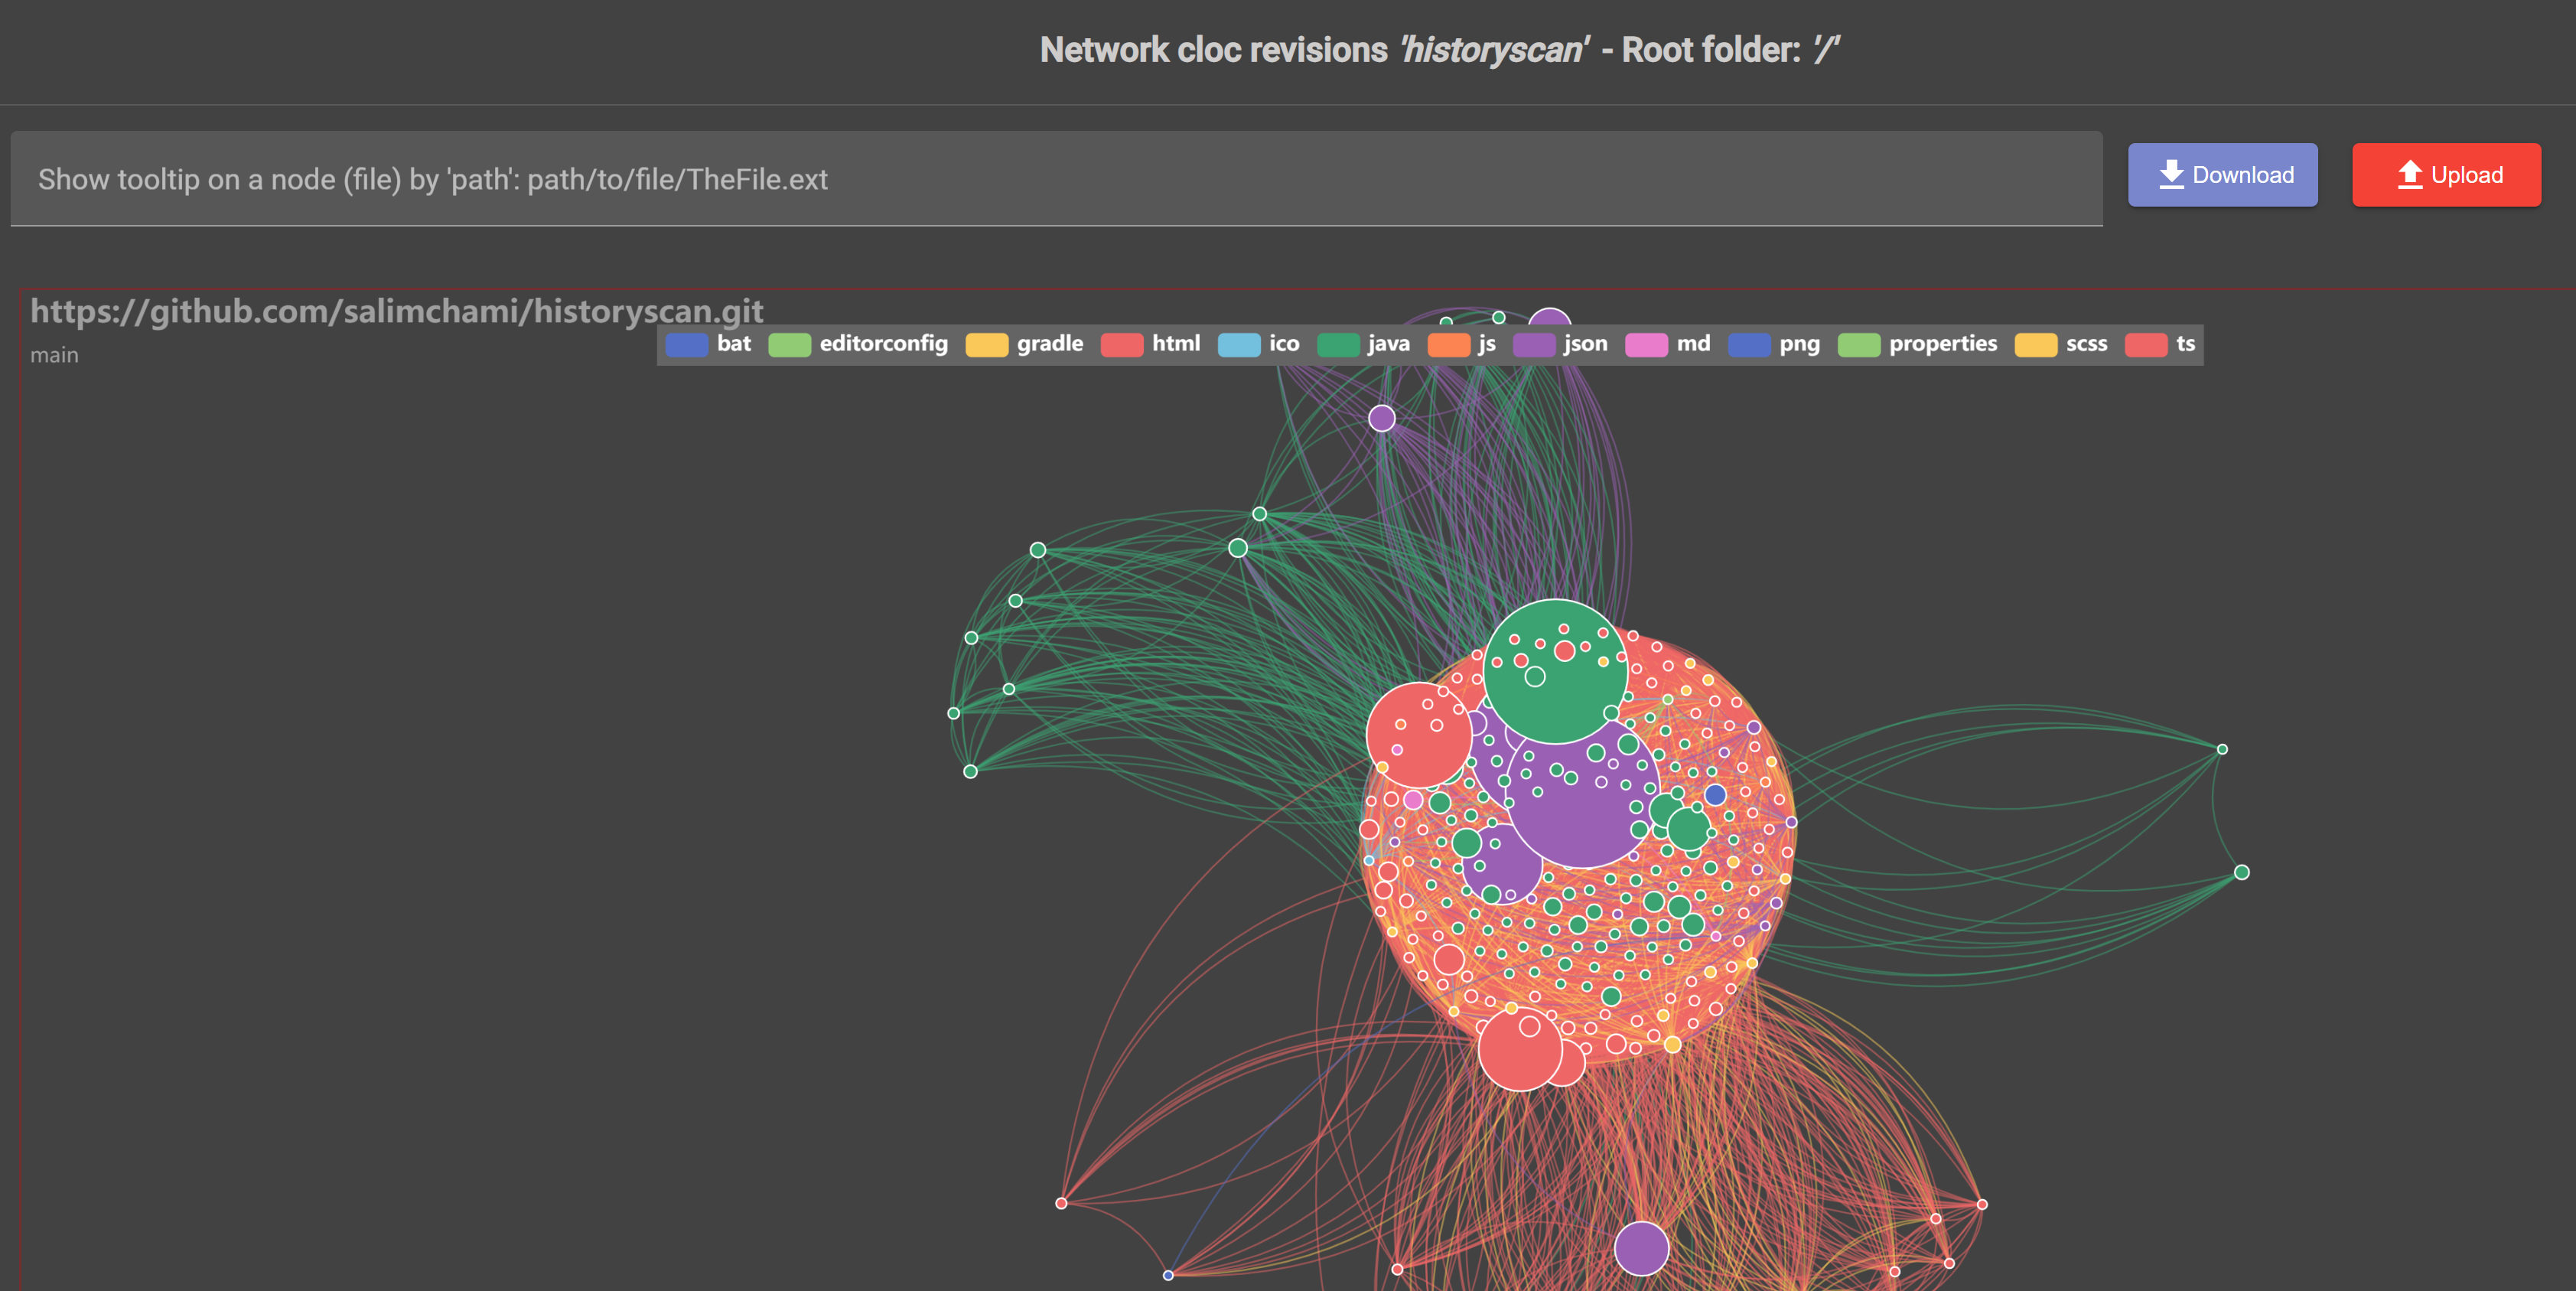Image resolution: width=2576 pixels, height=1291 pixels.
Task: Click the html legend color swatch
Action: click(1121, 345)
